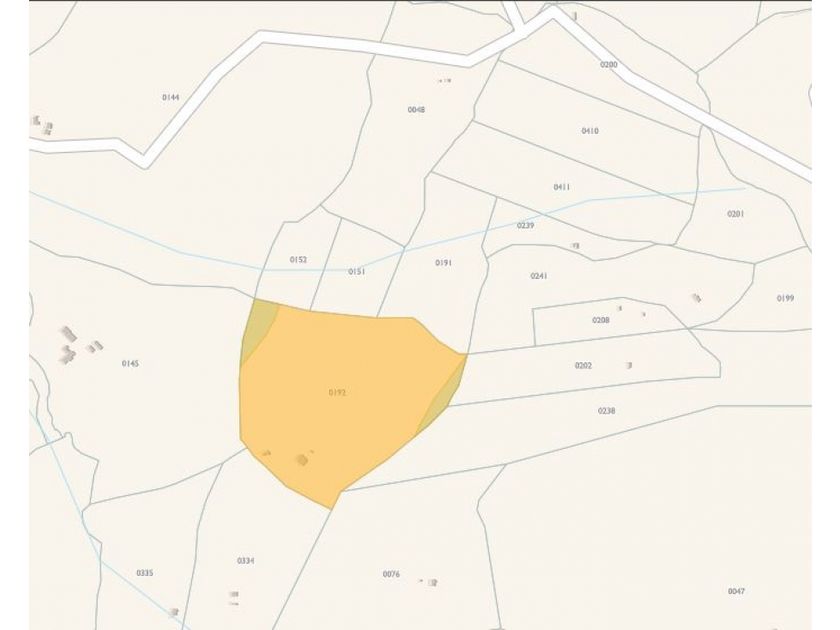The width and height of the screenshot is (840, 630).
Task: Select parcel 0144 on the map
Action: [171, 98]
